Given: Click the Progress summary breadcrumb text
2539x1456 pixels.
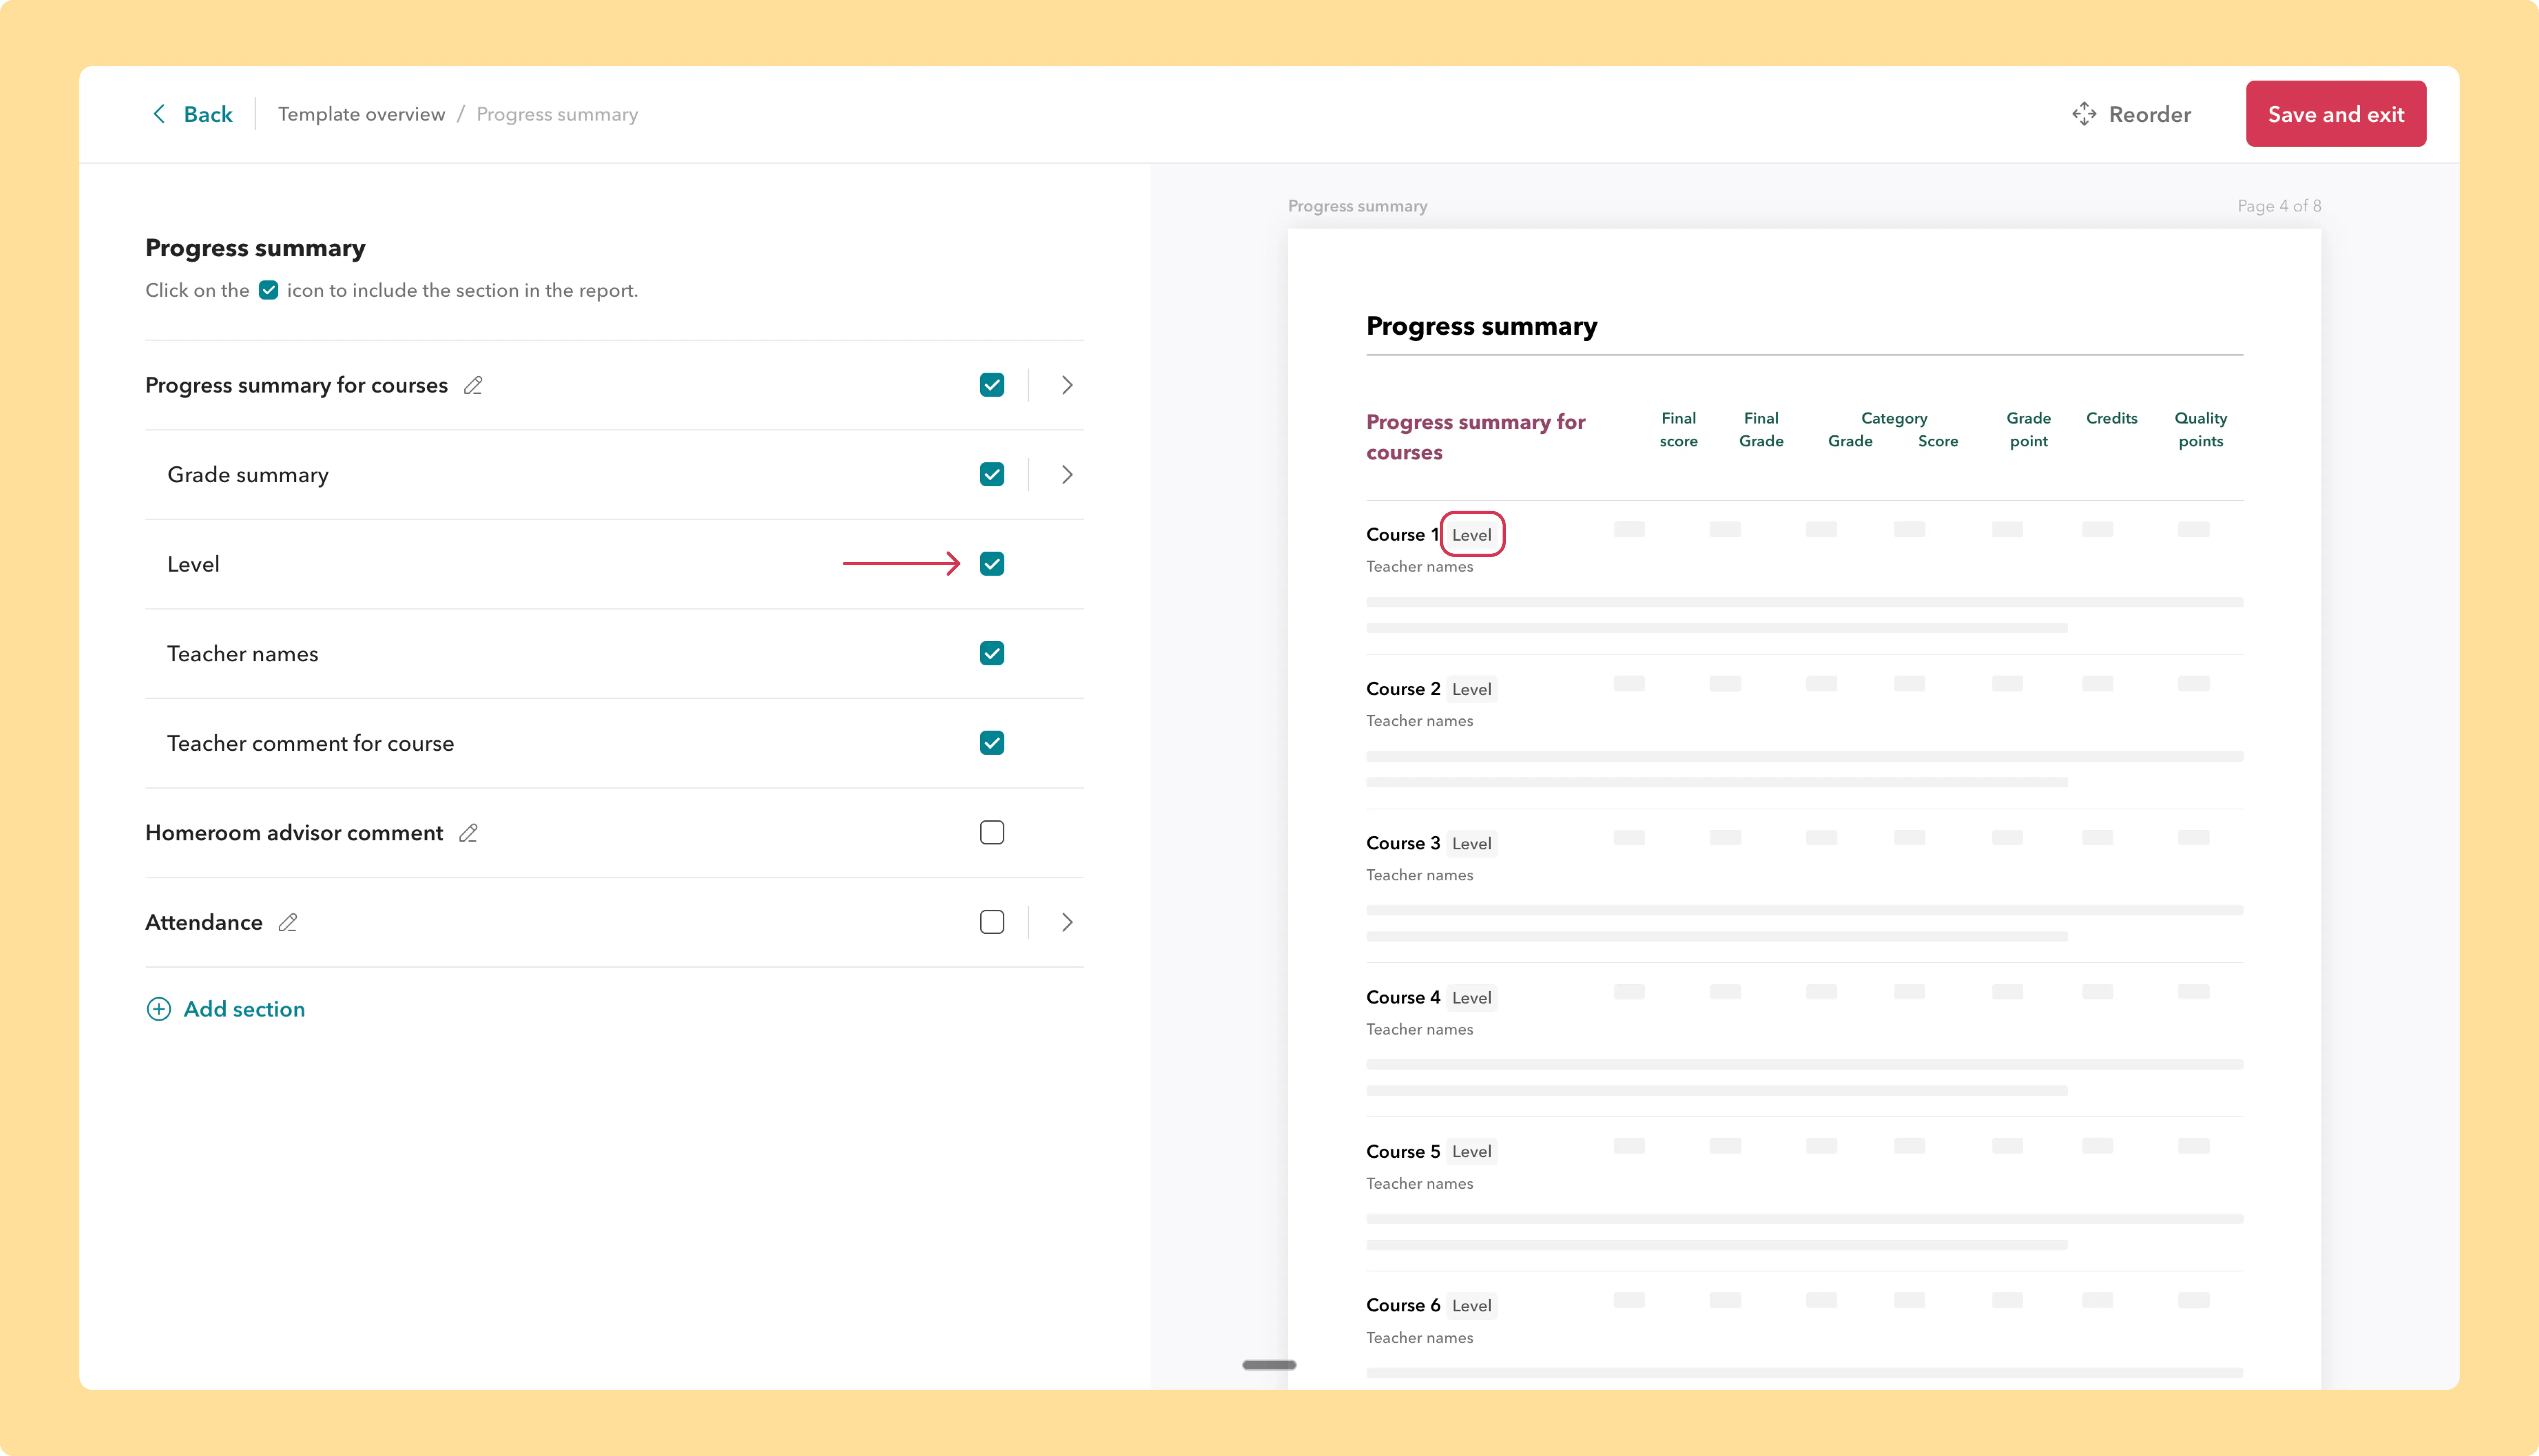Looking at the screenshot, I should [557, 114].
